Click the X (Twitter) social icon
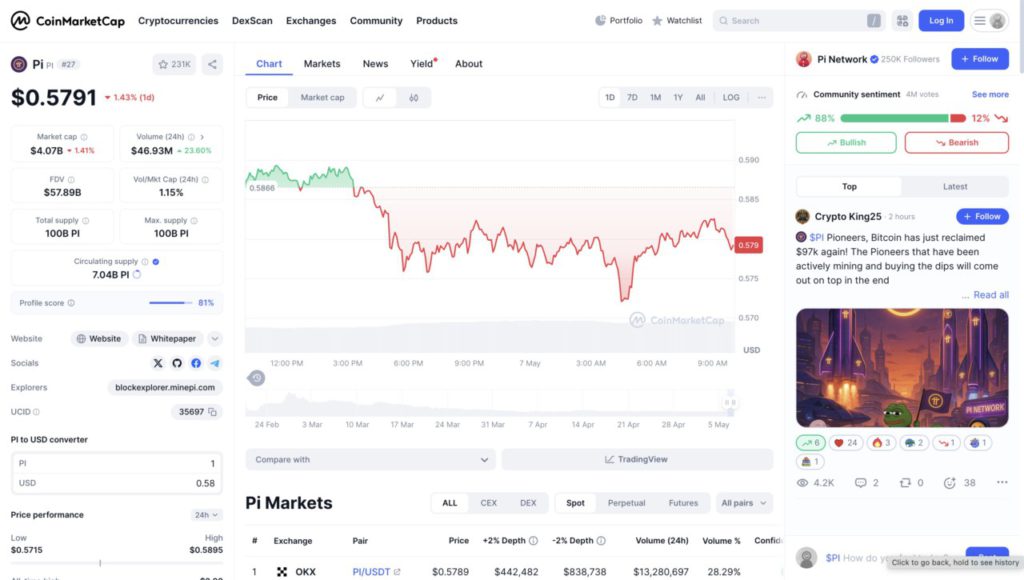The image size is (1024, 580). point(158,363)
